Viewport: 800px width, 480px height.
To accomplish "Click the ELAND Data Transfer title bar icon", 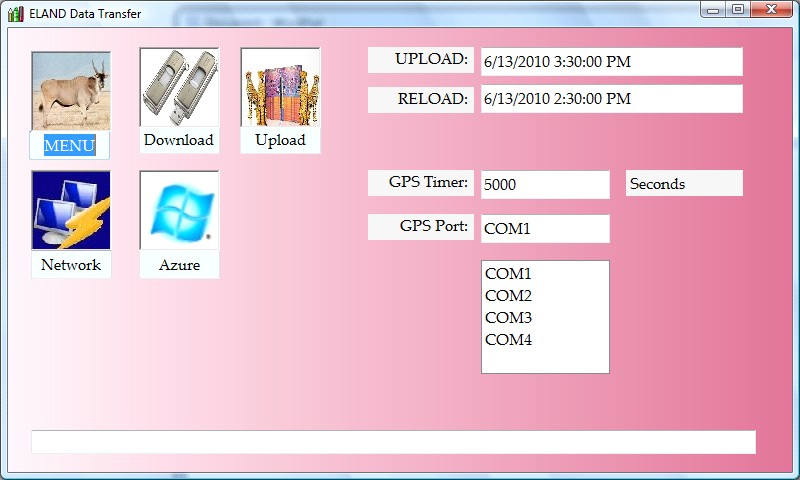I will point(15,13).
